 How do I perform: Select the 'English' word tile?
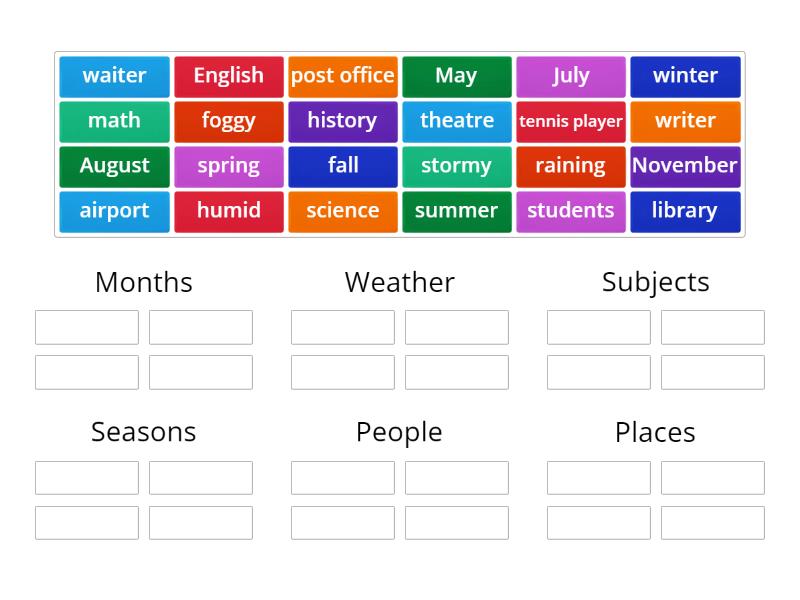point(228,76)
